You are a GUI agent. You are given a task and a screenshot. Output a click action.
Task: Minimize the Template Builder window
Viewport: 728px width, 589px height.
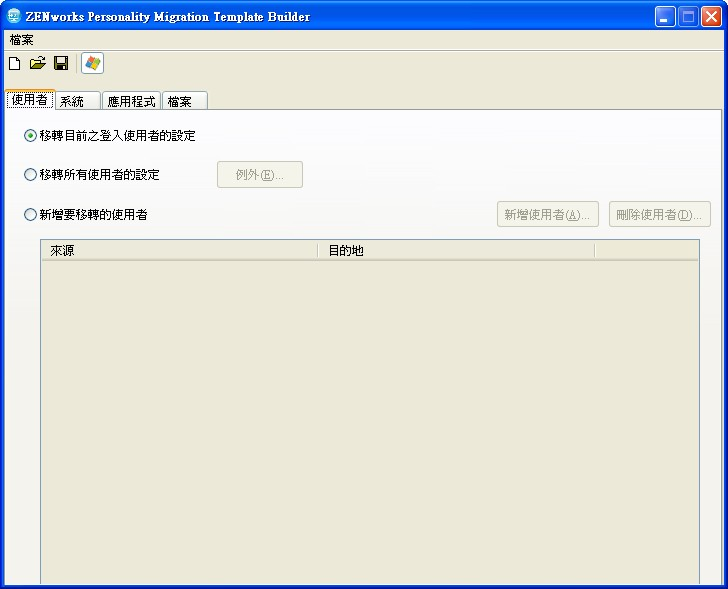pyautogui.click(x=665, y=17)
